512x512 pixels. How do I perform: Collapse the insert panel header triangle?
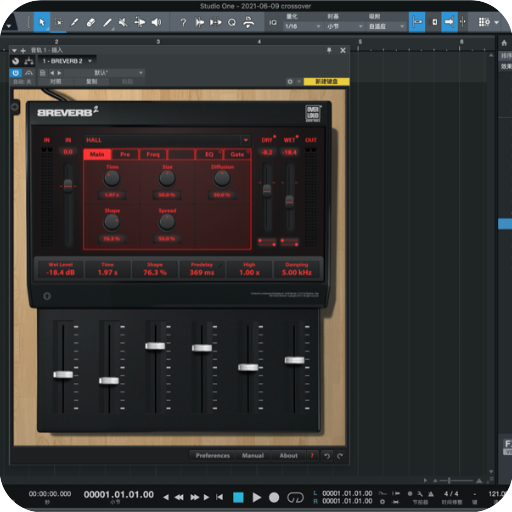14,51
